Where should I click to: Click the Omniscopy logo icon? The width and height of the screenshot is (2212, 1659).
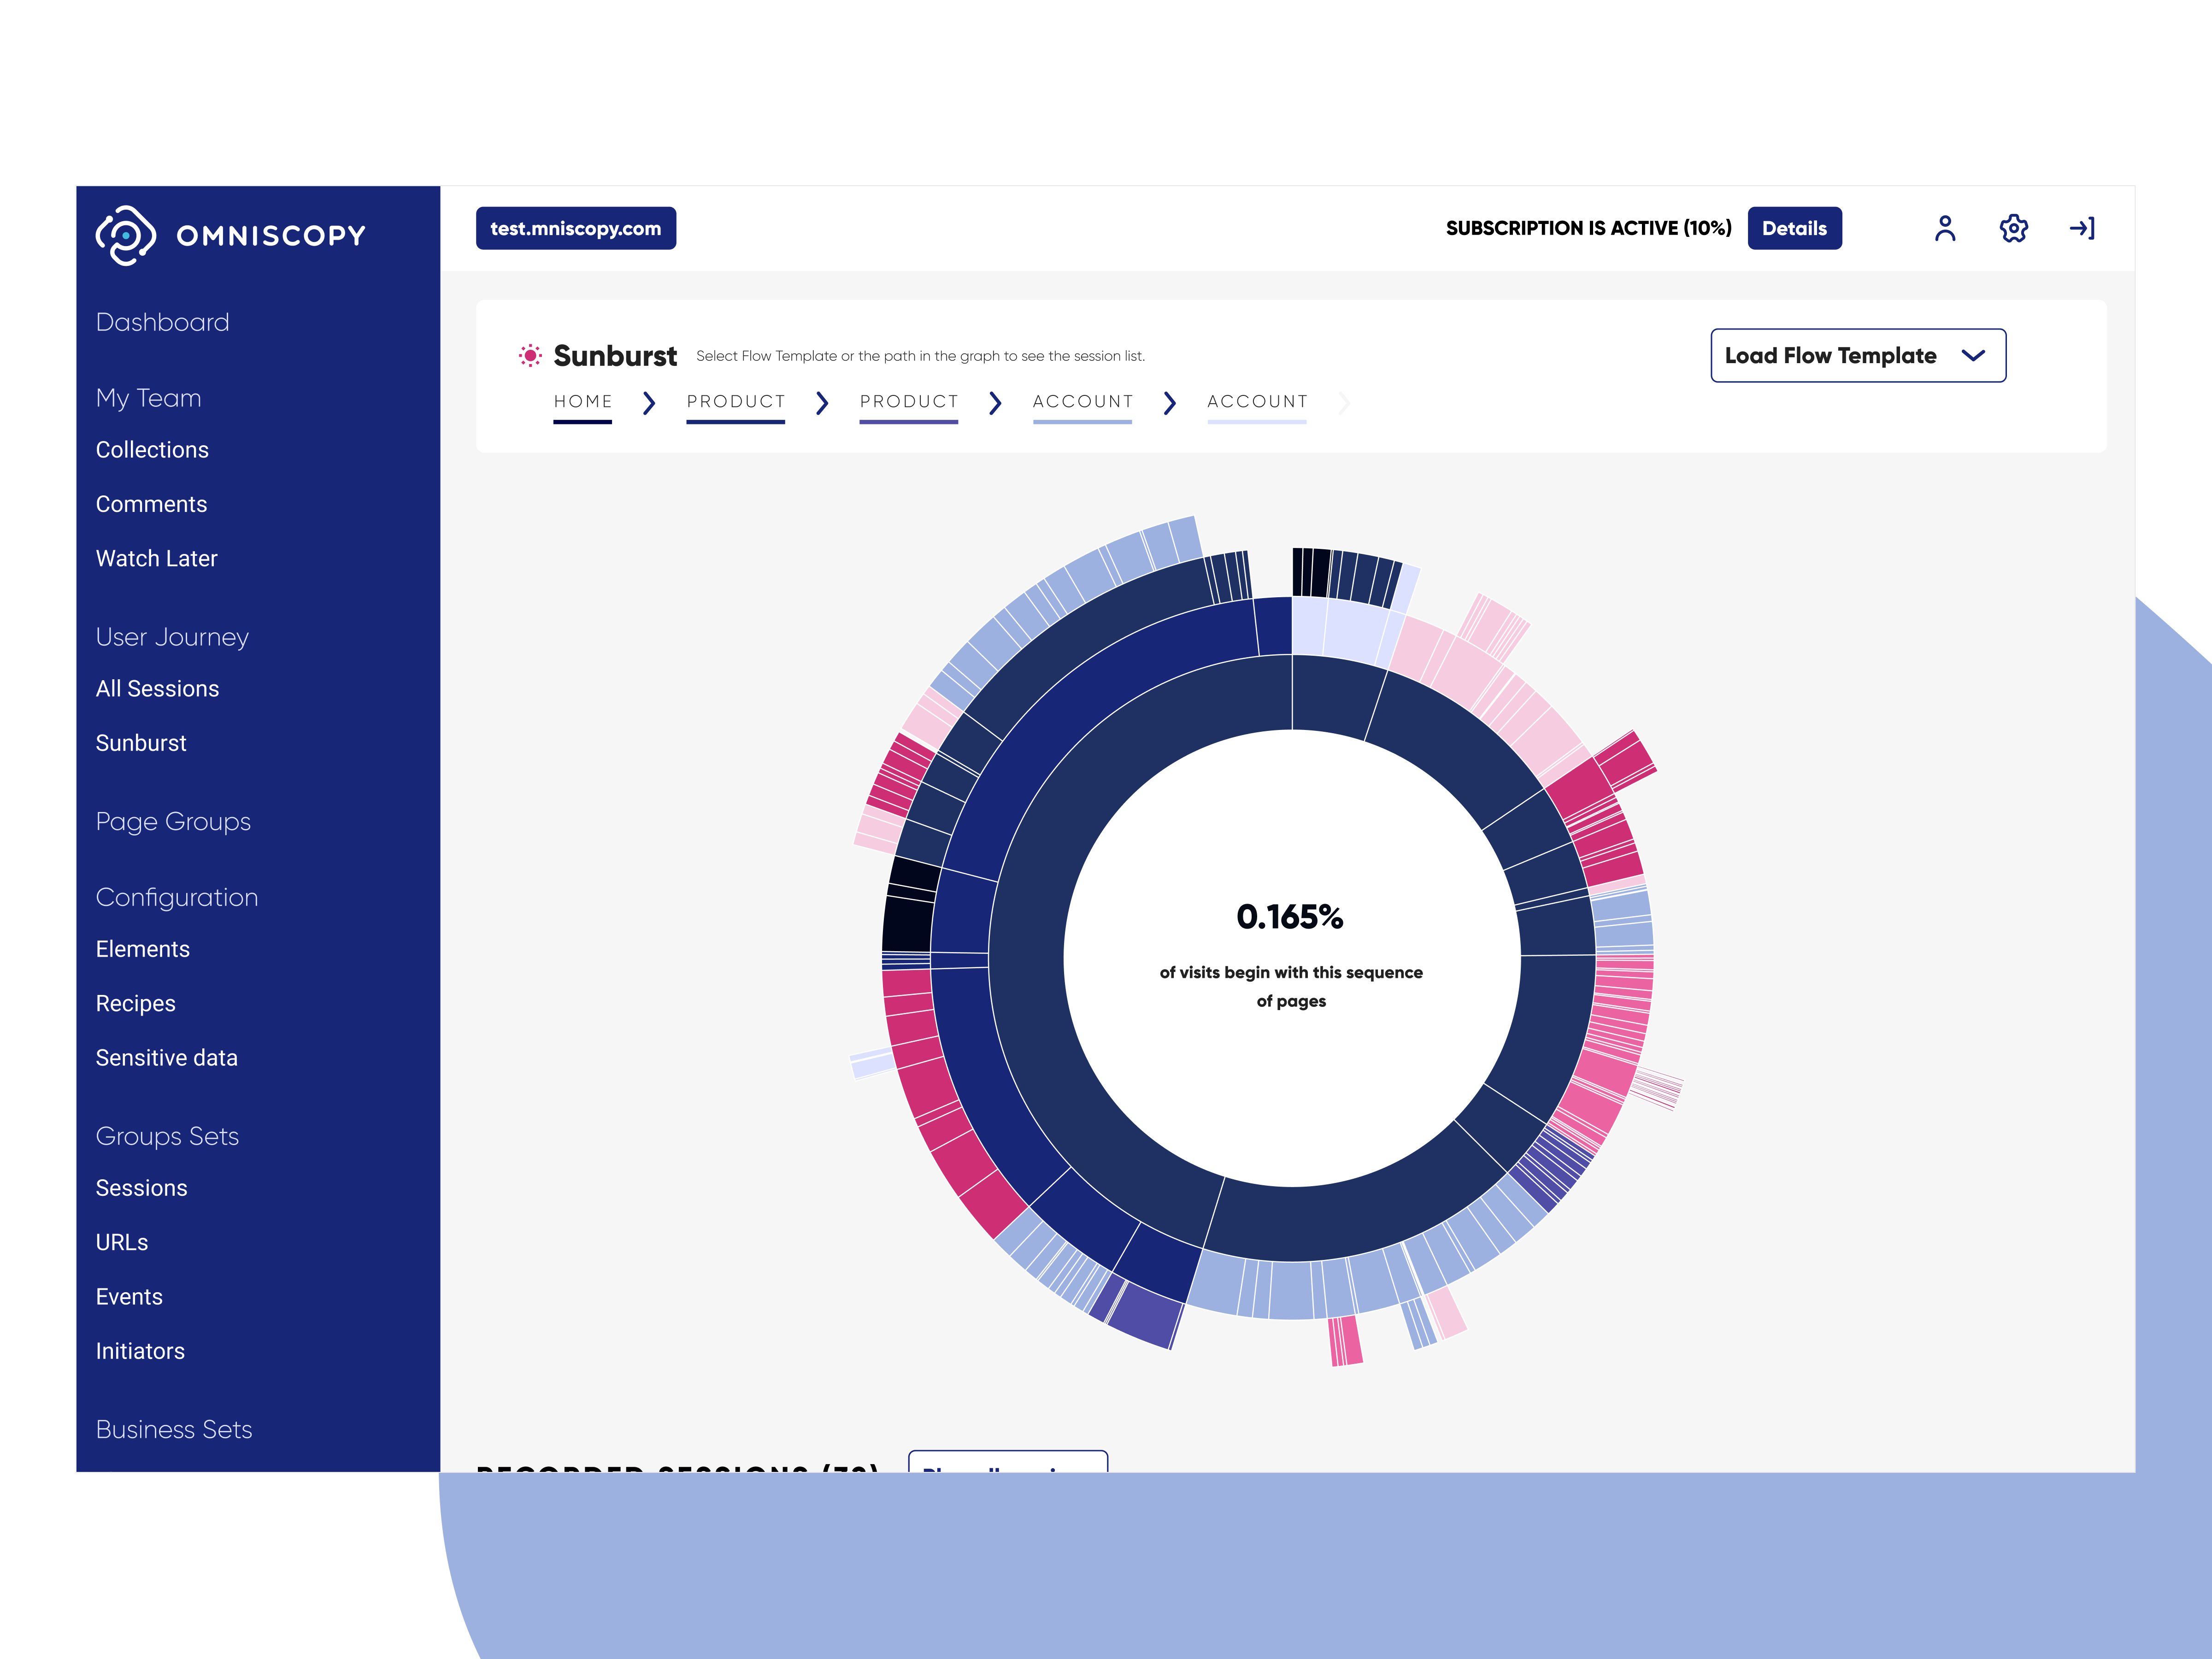[125, 235]
